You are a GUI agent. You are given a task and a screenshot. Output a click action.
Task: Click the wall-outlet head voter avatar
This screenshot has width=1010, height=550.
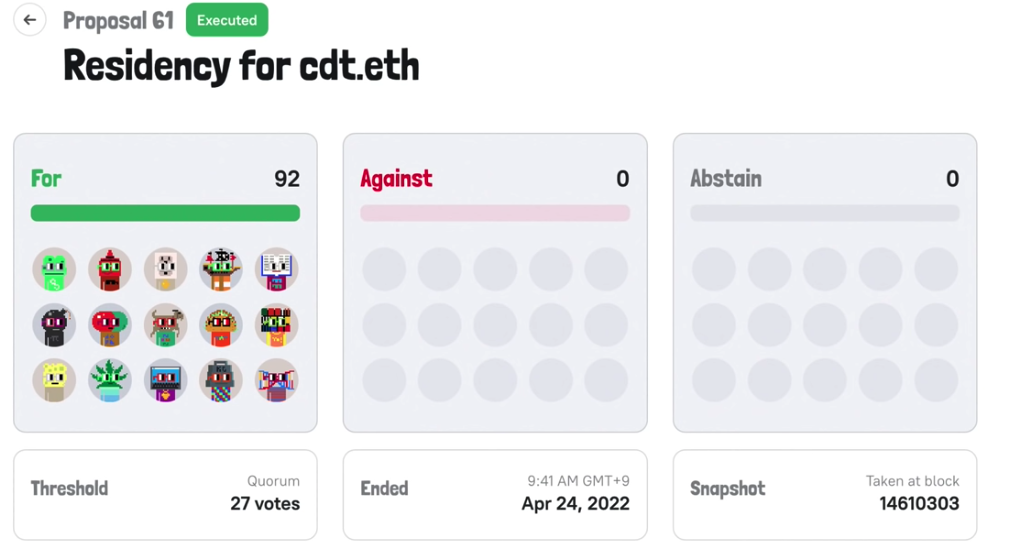pyautogui.click(x=165, y=270)
